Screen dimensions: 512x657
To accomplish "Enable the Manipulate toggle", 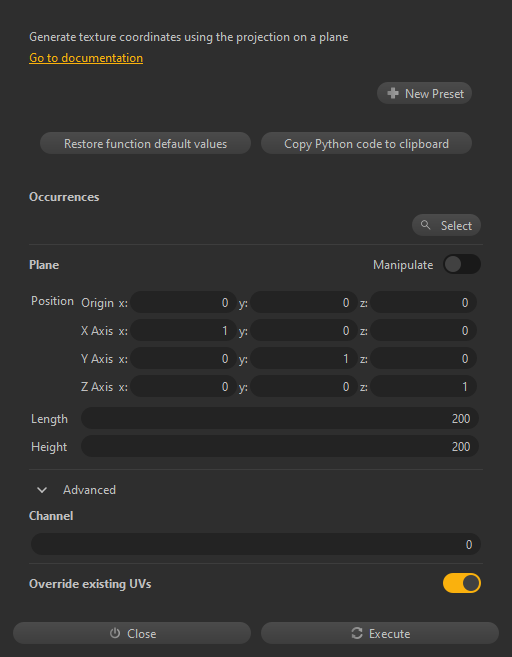I will 462,264.
